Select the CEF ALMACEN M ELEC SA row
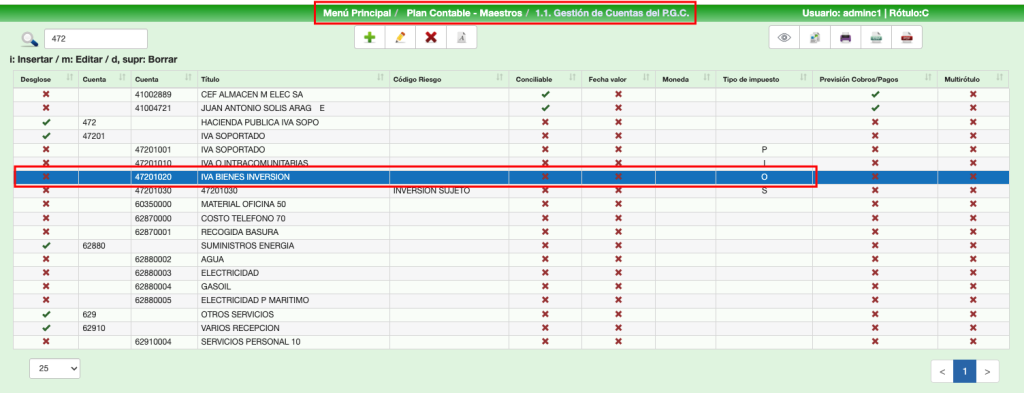 (511, 95)
